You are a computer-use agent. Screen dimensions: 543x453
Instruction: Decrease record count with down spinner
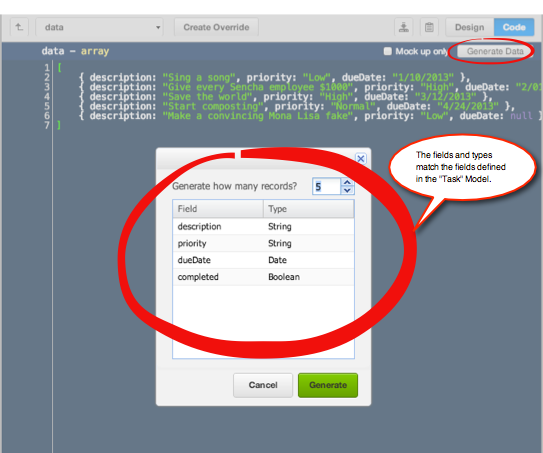[x=347, y=190]
